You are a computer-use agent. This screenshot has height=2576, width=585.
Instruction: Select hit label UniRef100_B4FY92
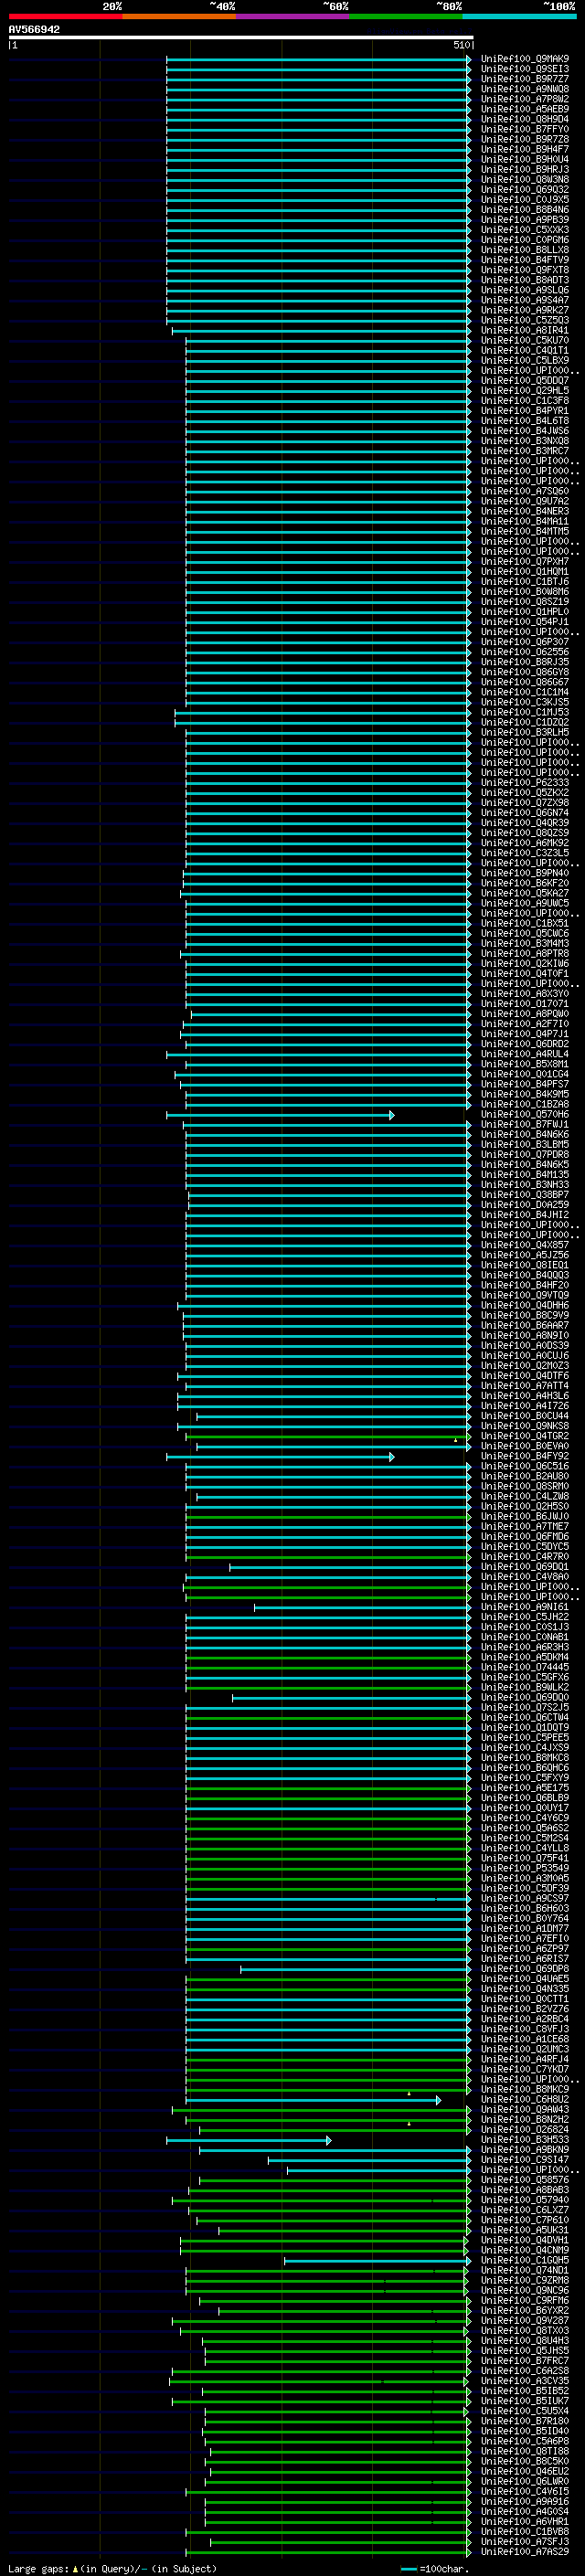[x=524, y=1456]
